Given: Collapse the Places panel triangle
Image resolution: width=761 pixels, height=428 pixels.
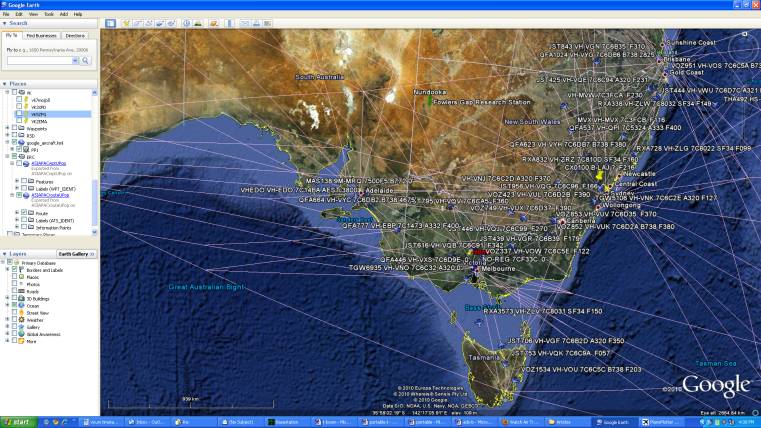Looking at the screenshot, I should click(4, 84).
